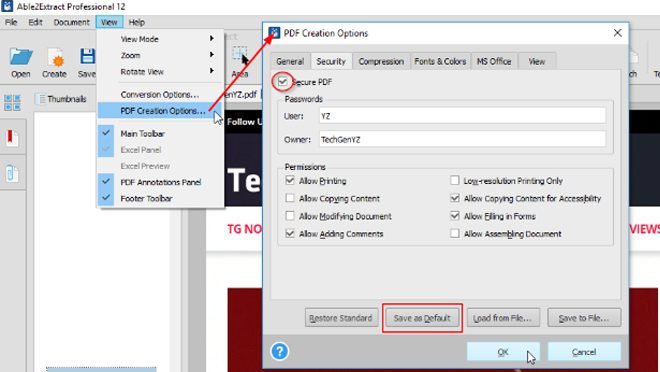Switch to the Compression tab
The width and height of the screenshot is (660, 372).
coord(381,61)
